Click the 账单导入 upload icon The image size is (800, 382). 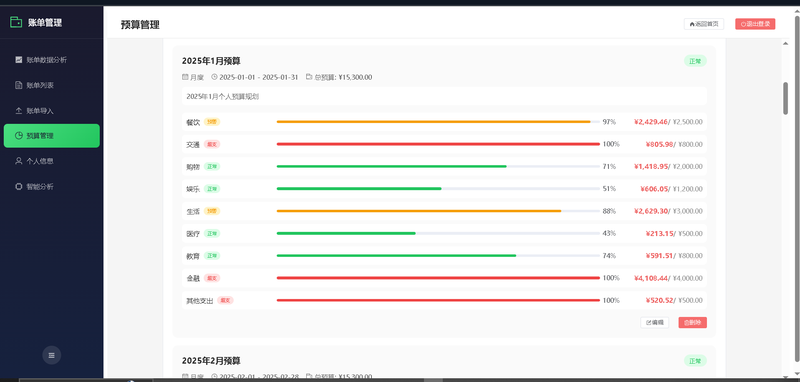(x=18, y=111)
